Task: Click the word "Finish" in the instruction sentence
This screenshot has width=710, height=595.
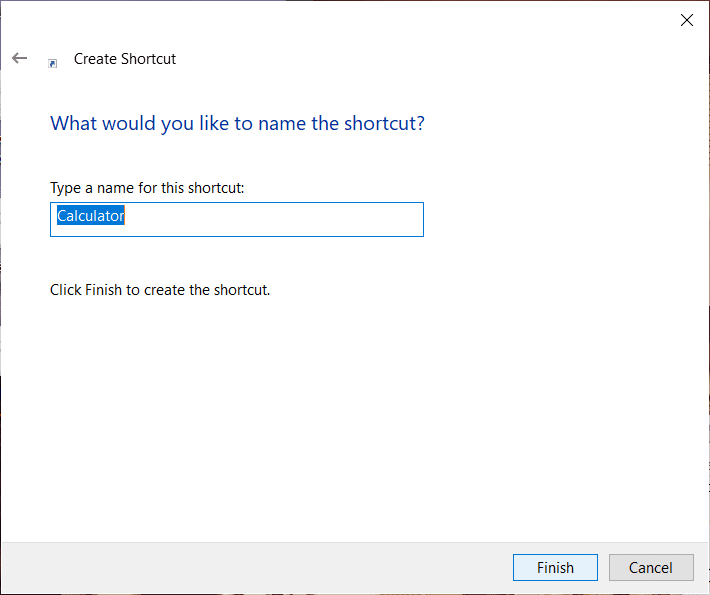Action: click(x=105, y=290)
